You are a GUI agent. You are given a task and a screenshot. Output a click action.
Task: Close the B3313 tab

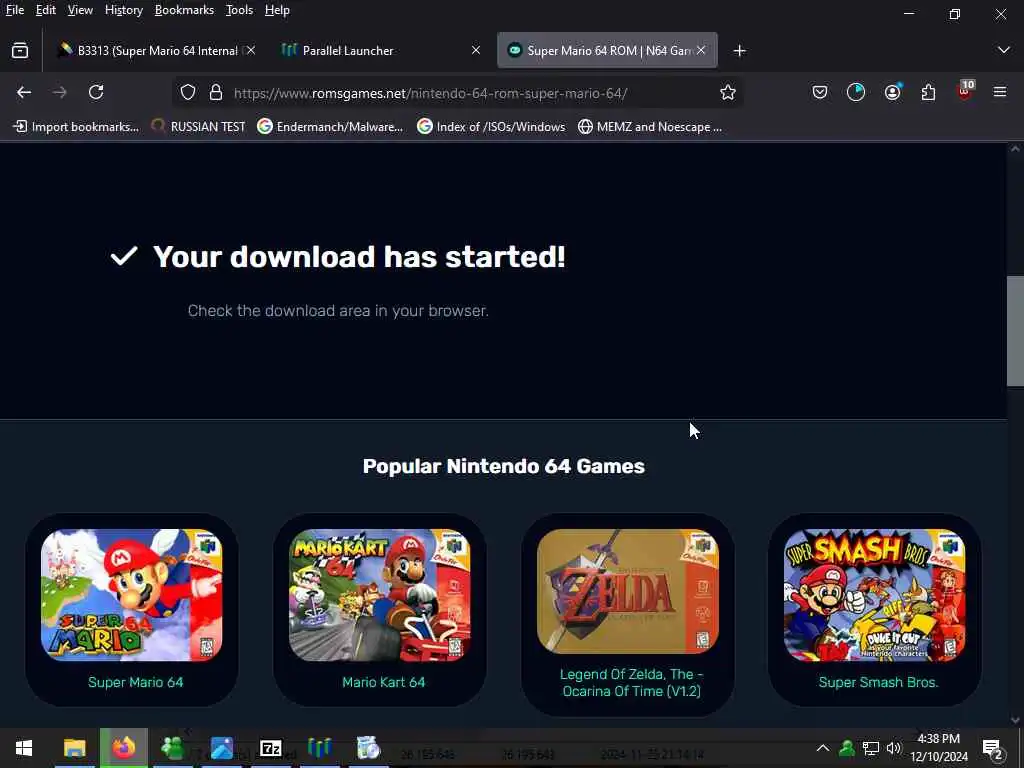tap(251, 50)
